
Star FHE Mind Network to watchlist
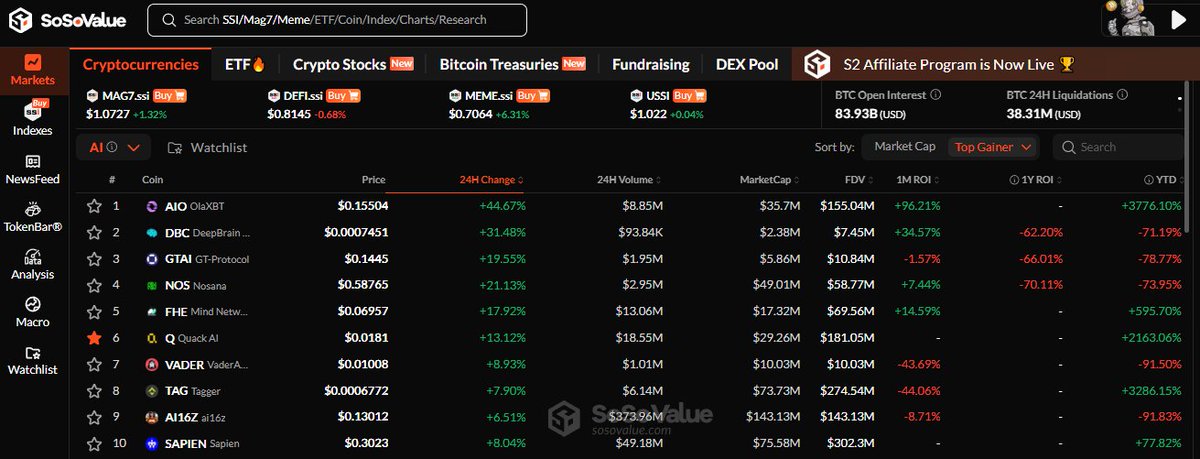pyautogui.click(x=94, y=311)
